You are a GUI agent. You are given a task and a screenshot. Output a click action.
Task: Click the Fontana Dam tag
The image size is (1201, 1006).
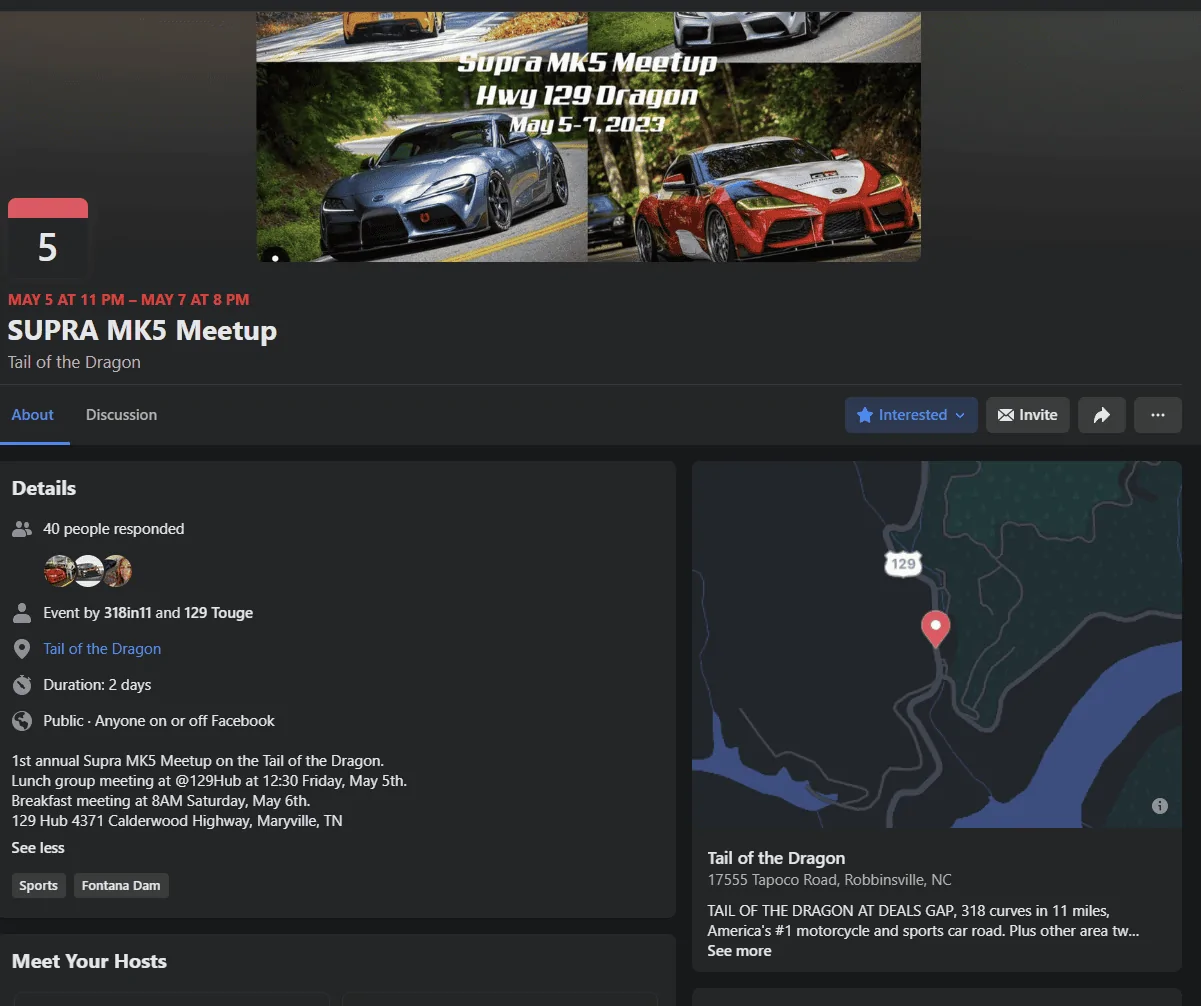(121, 886)
